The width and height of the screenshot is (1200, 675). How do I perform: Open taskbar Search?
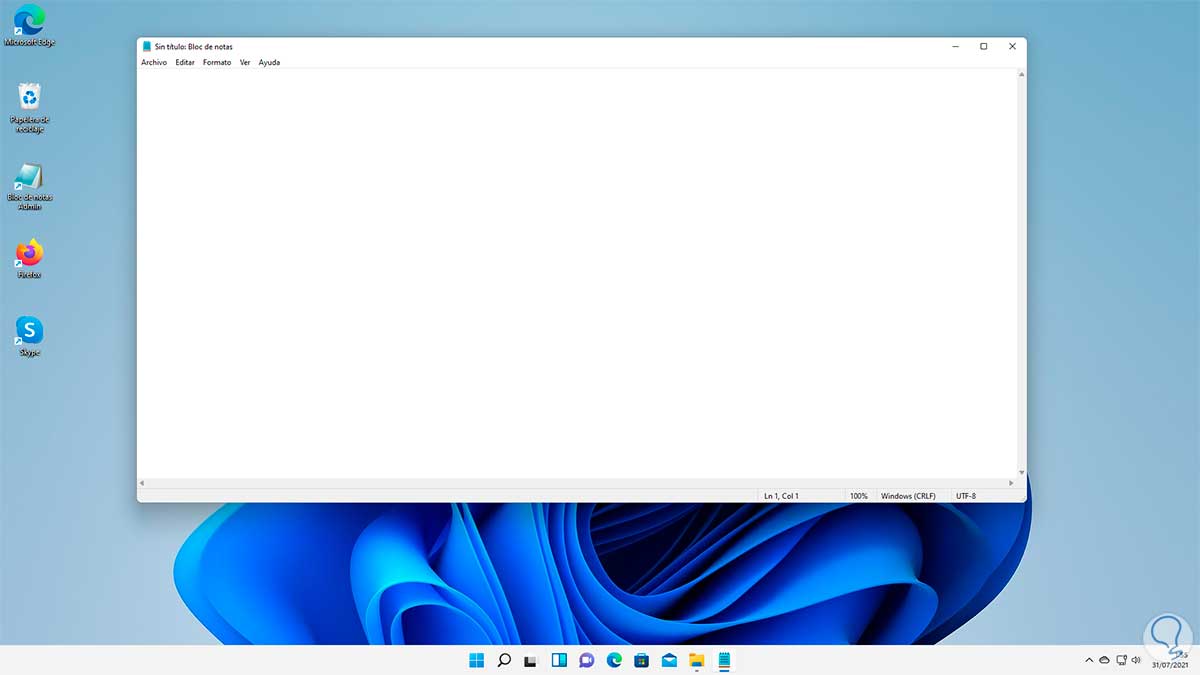504,660
